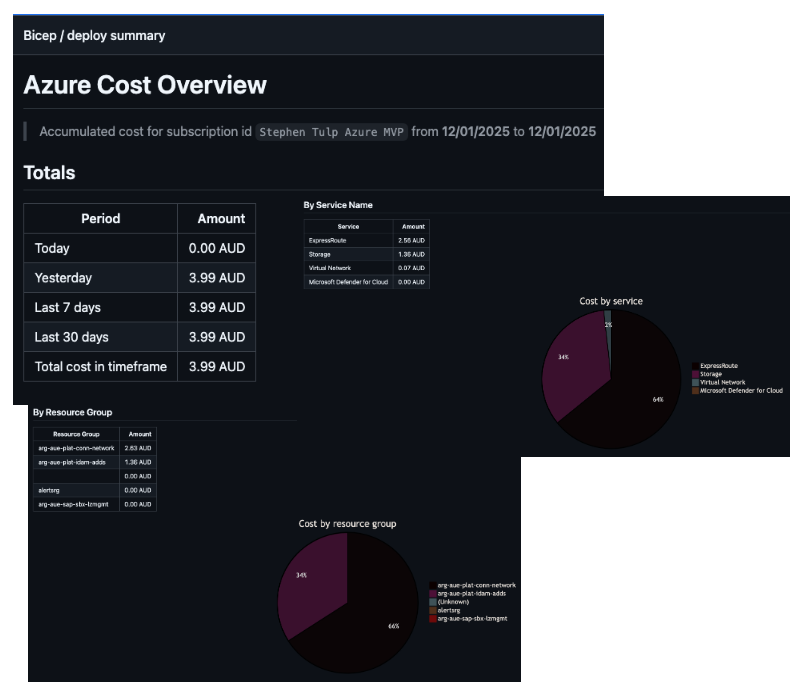
Task: Select the arg-aue-plat-conn-network legend marker
Action: click(432, 585)
